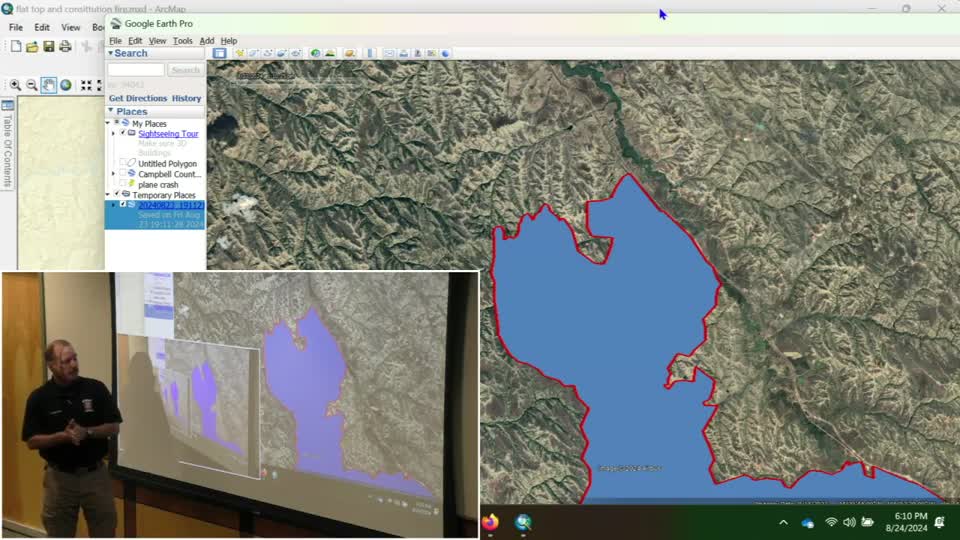Screen dimensions: 960x540
Task: Toggle the Temporary Places checkbox
Action: [x=117, y=194]
